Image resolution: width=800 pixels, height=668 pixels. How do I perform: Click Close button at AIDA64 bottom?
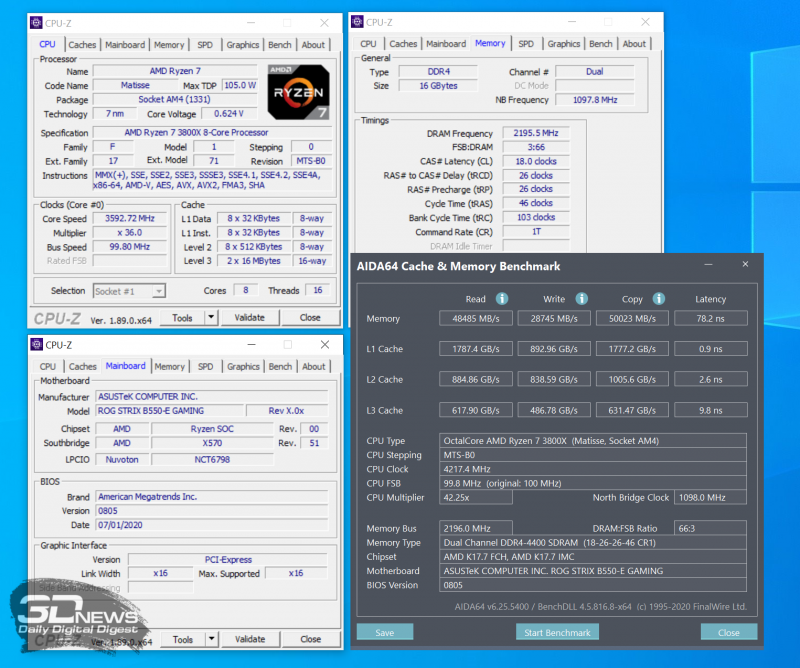pyautogui.click(x=729, y=632)
